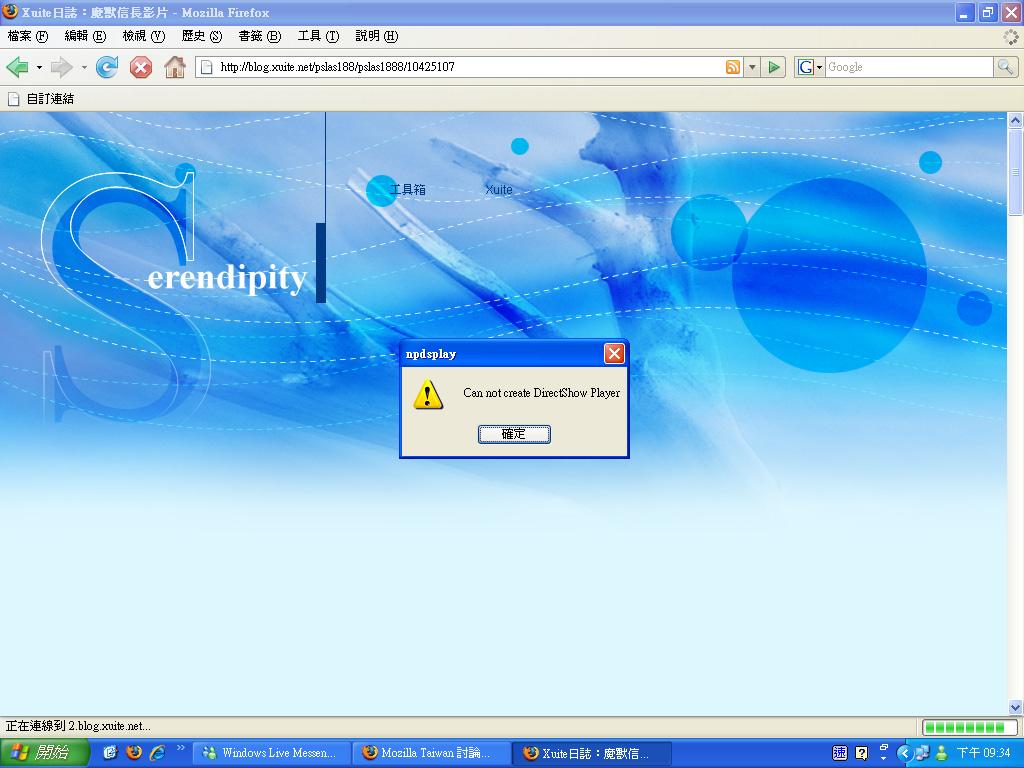1024x768 pixels.
Task: Open the 編輯 (E) menu
Action: [x=85, y=36]
